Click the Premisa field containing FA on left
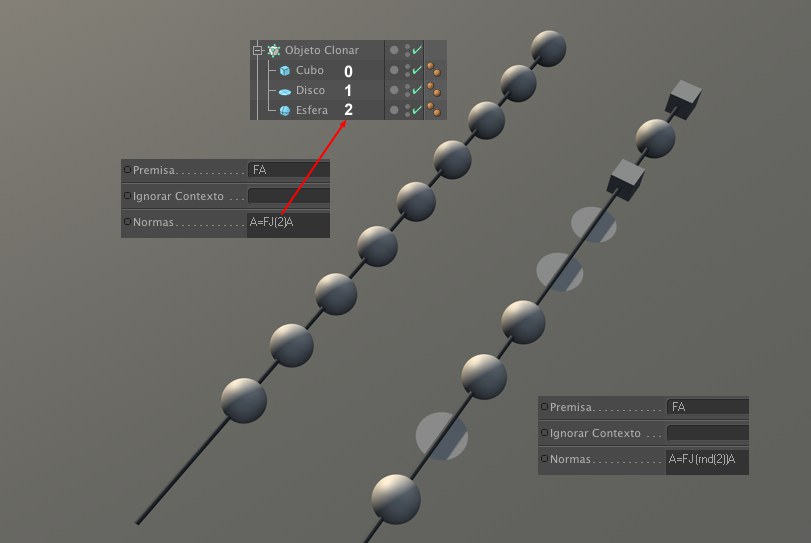Image resolution: width=811 pixels, height=543 pixels. pyautogui.click(x=288, y=170)
